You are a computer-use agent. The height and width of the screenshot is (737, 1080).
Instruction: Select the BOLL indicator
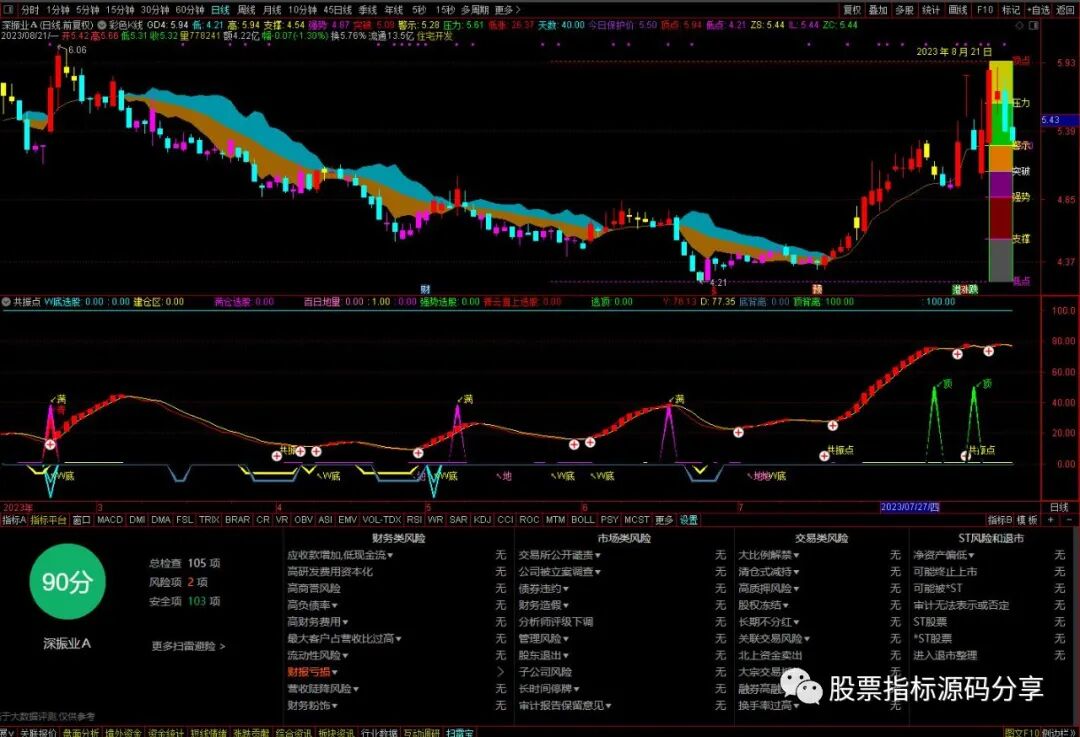click(x=582, y=520)
